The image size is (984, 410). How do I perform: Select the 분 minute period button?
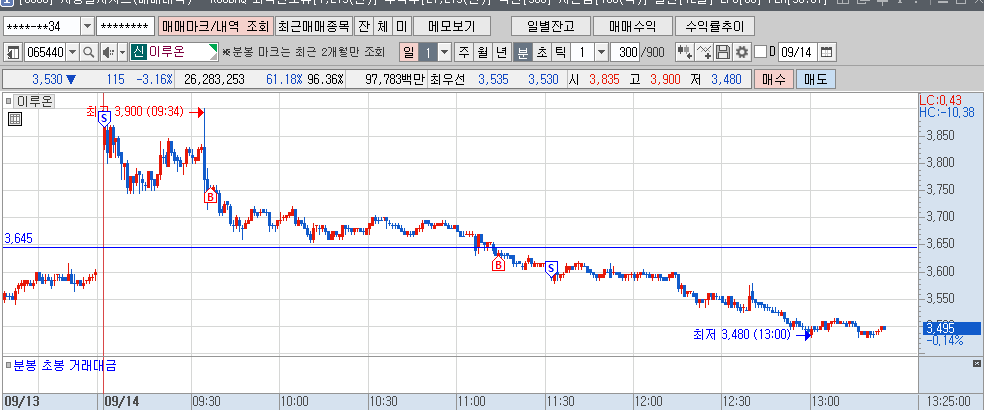pos(522,52)
